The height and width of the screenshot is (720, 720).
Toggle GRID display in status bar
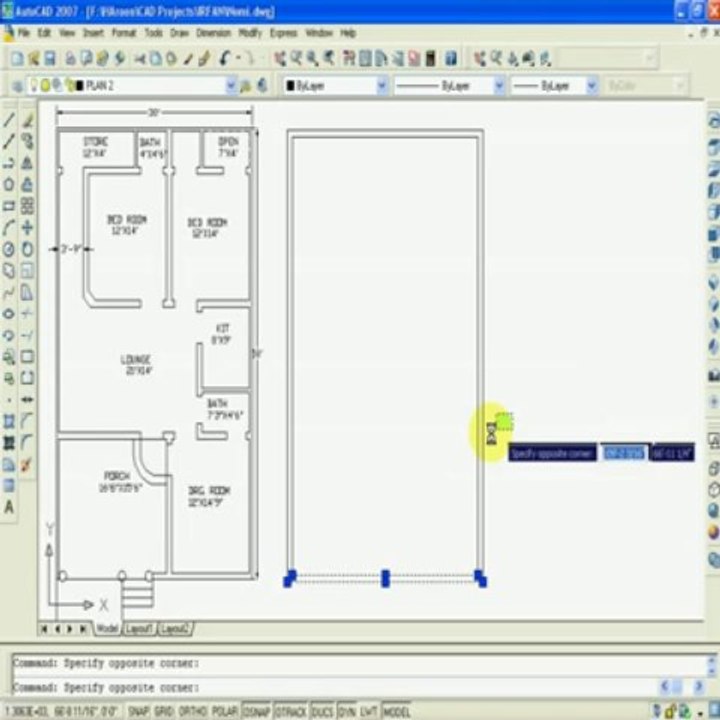coord(163,712)
